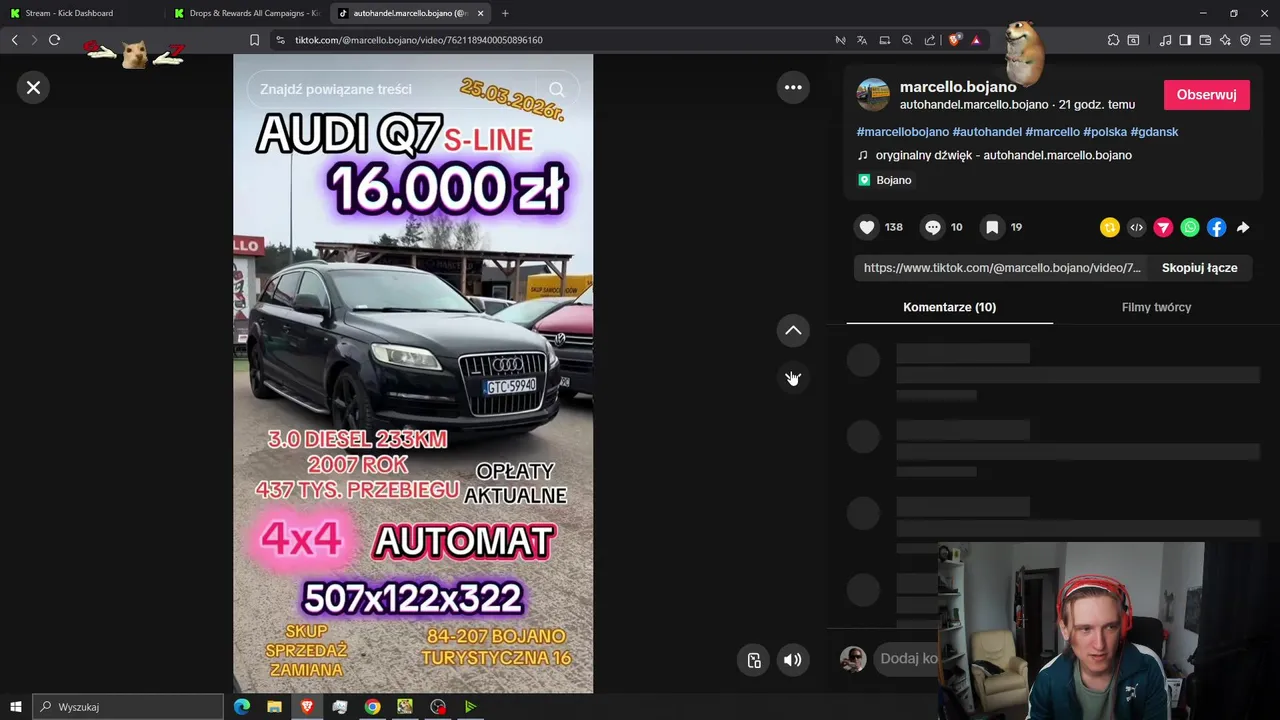This screenshot has width=1280, height=720.
Task: Open a new browser tab with the plus
Action: [x=505, y=13]
